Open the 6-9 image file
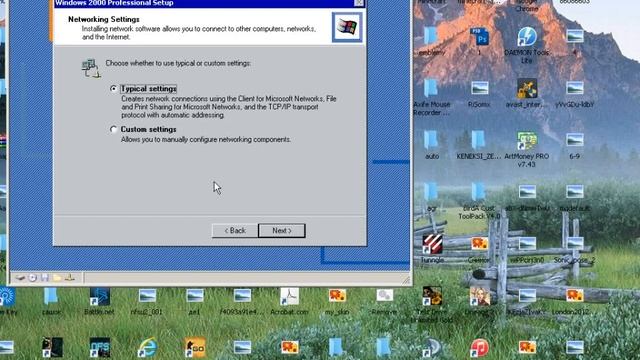Screen dimensions: 640x360 click(574, 140)
